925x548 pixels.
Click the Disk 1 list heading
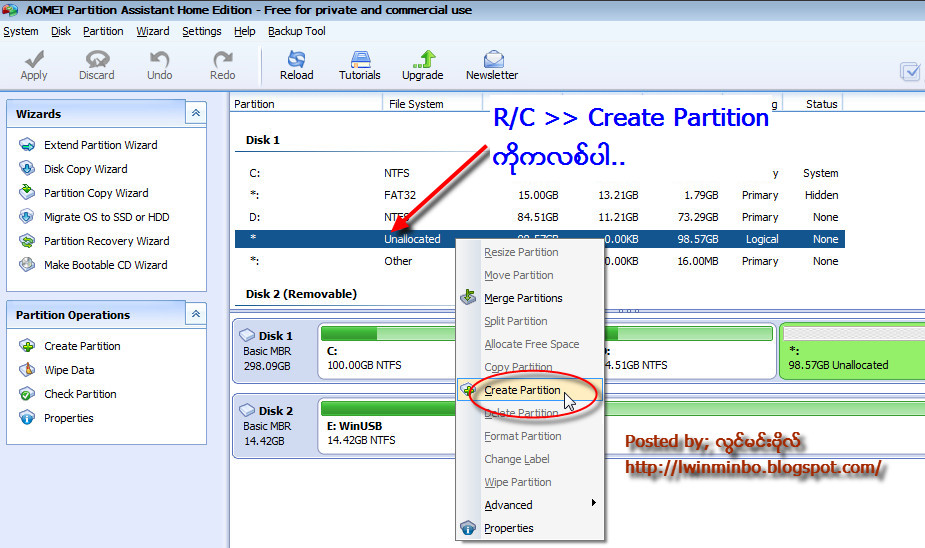point(263,140)
